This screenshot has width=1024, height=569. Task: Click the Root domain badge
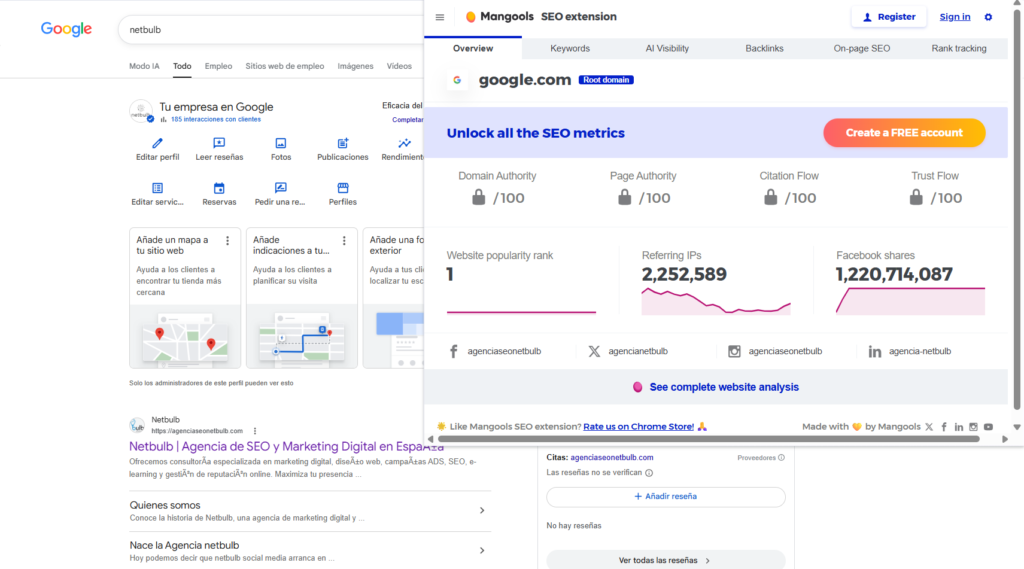606,80
